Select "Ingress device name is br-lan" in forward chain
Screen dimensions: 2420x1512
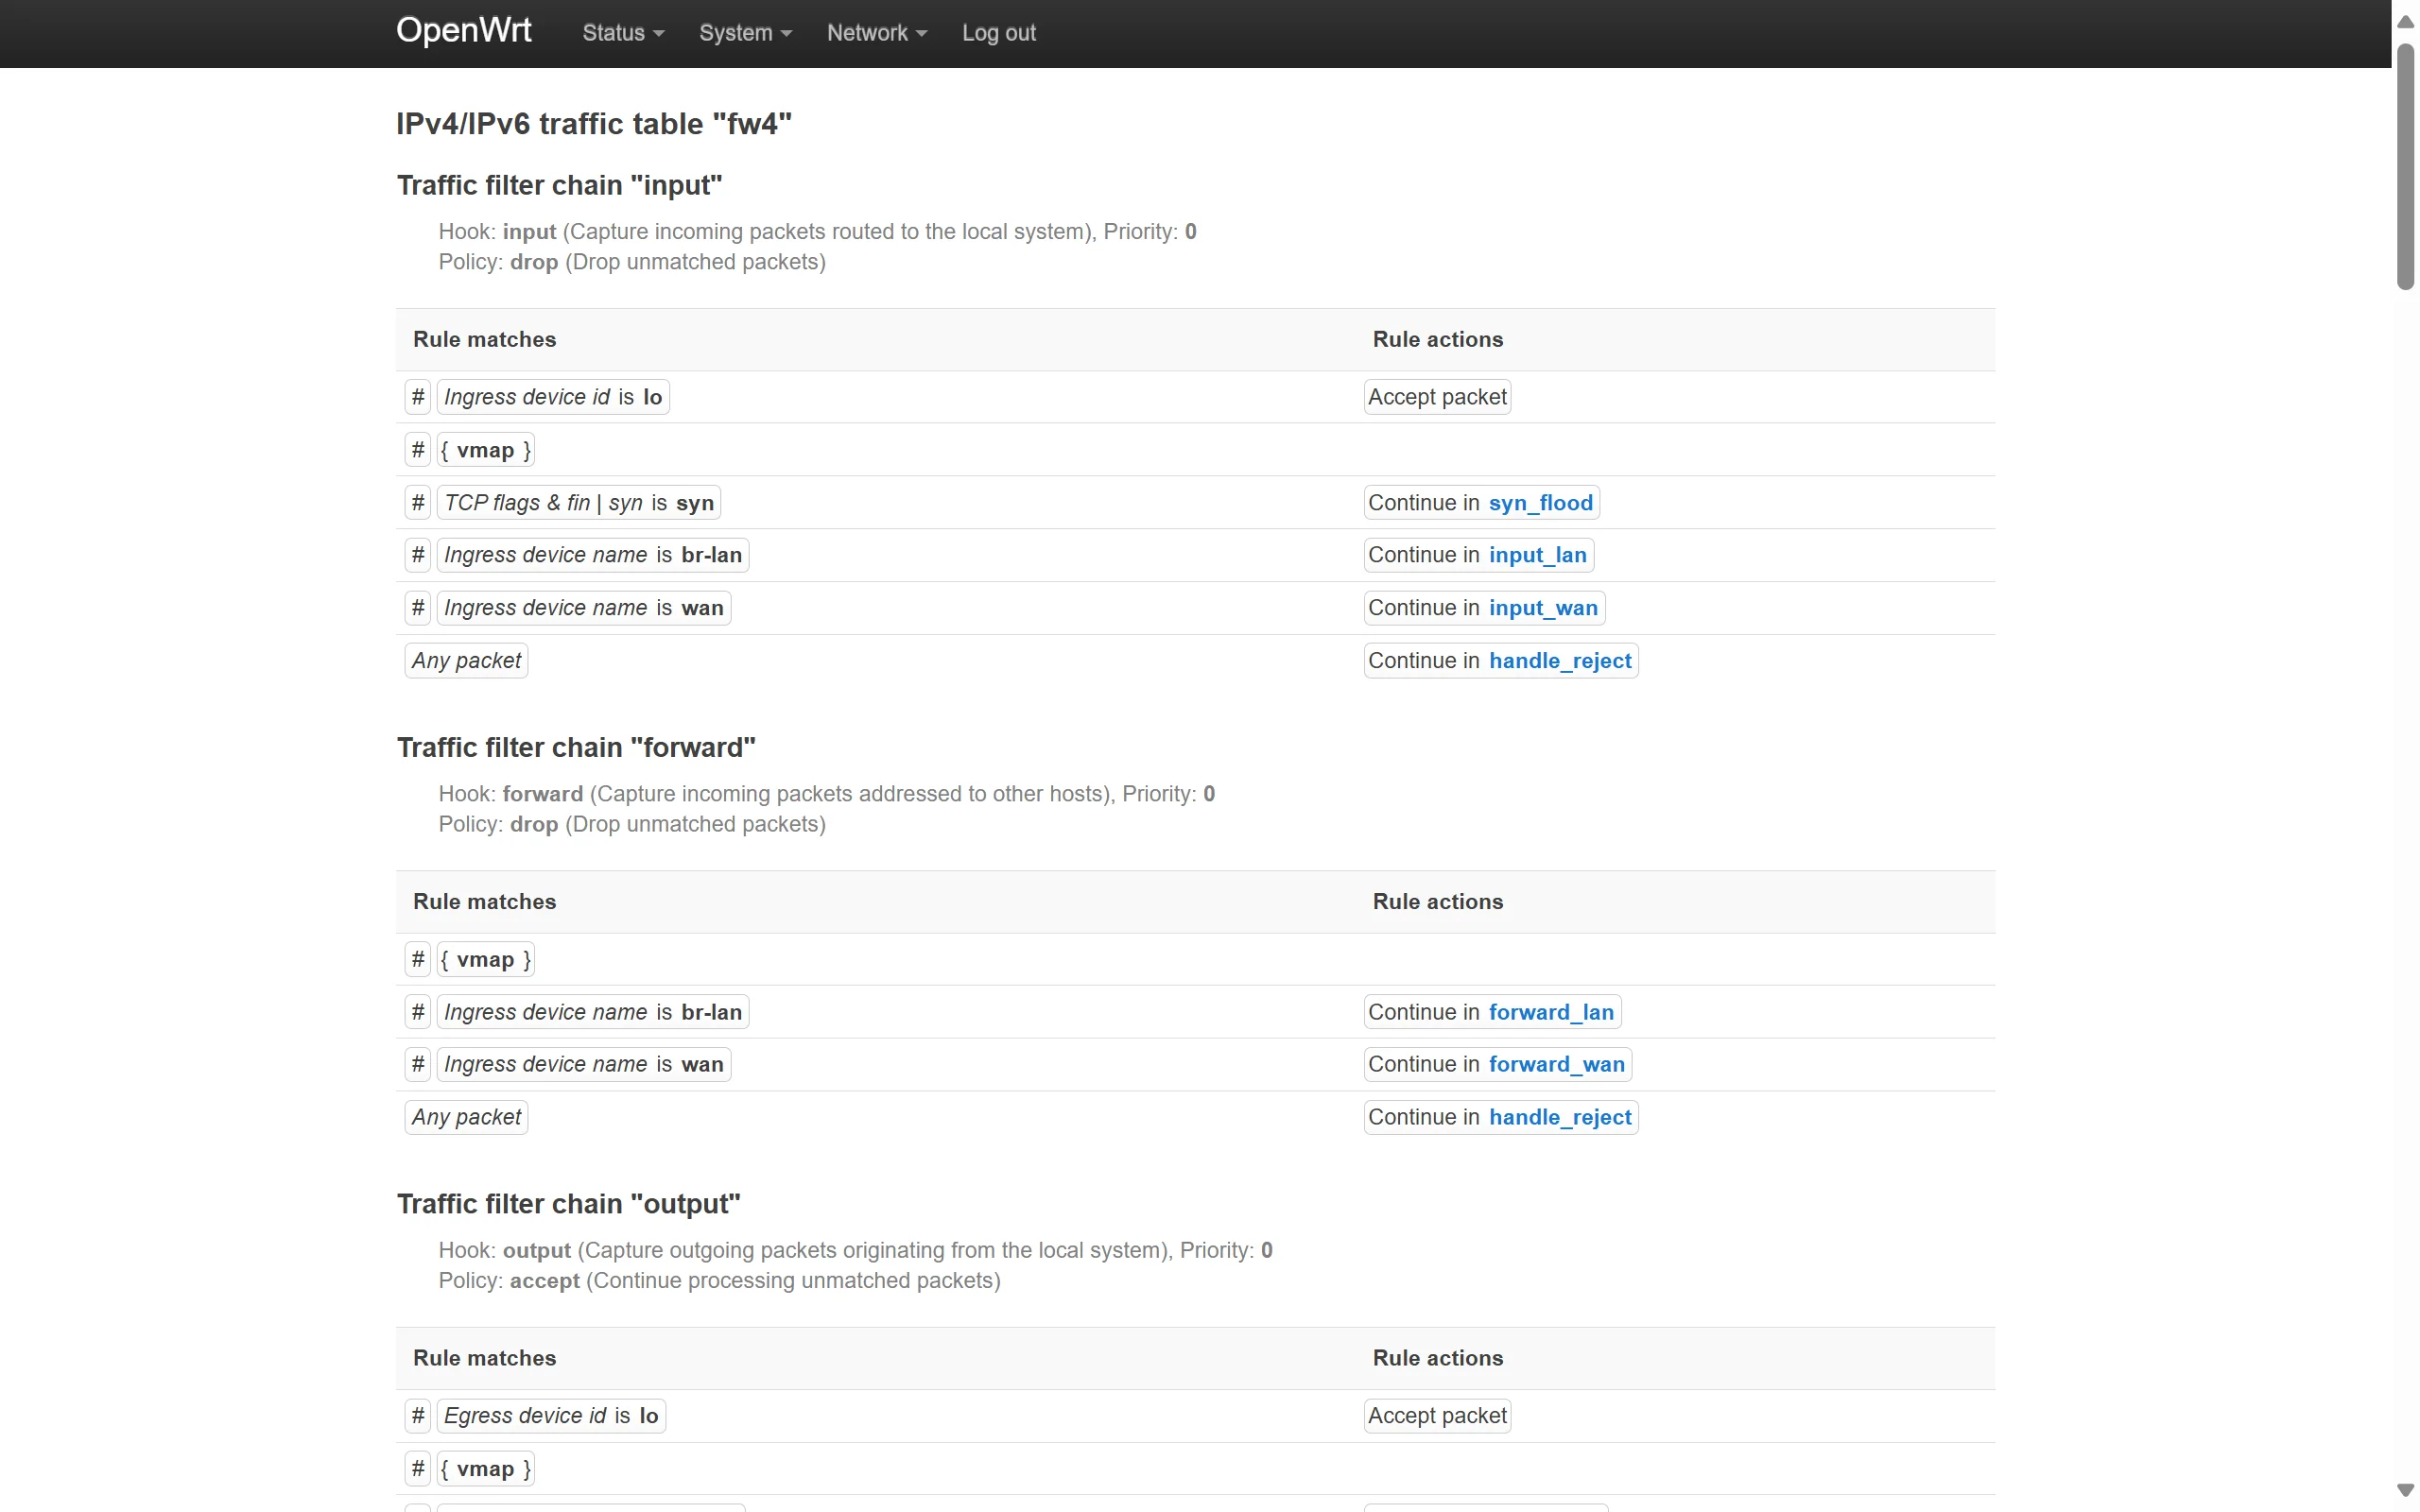click(x=593, y=1012)
